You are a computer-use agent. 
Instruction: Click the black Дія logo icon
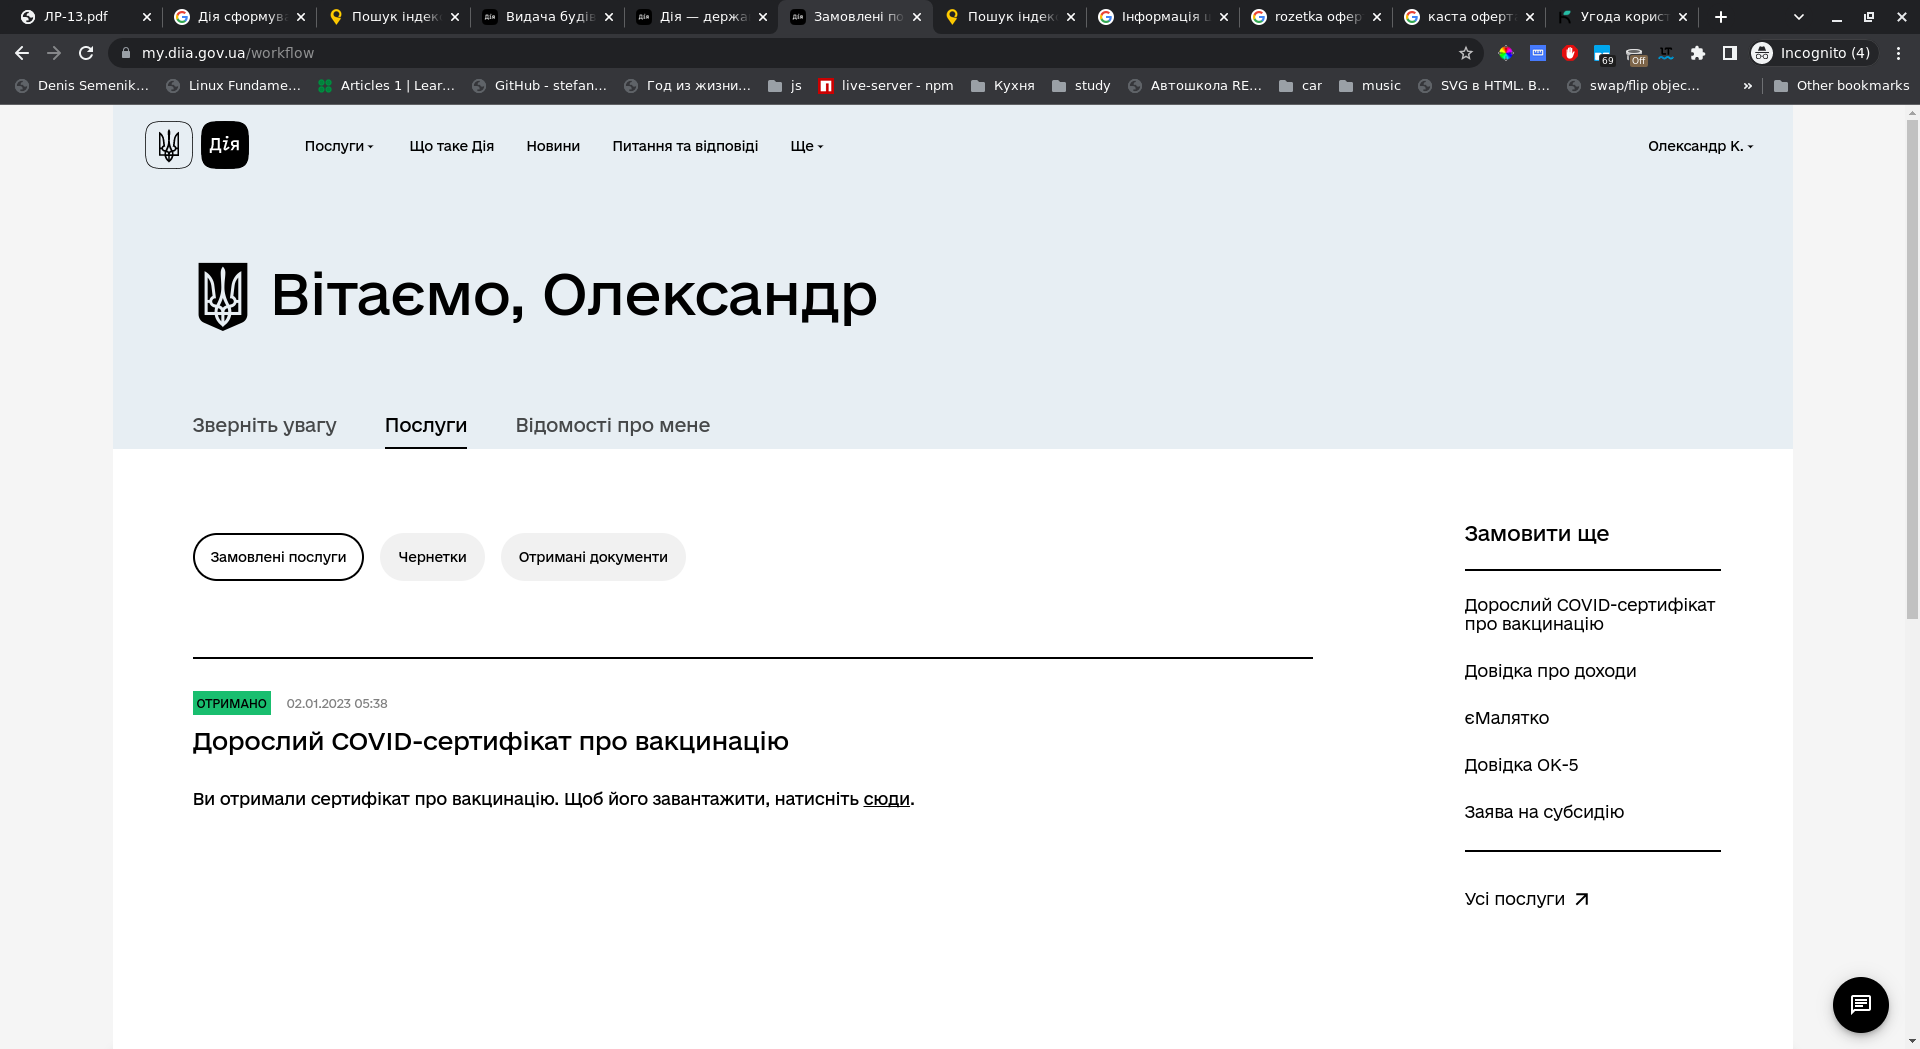pyautogui.click(x=225, y=145)
